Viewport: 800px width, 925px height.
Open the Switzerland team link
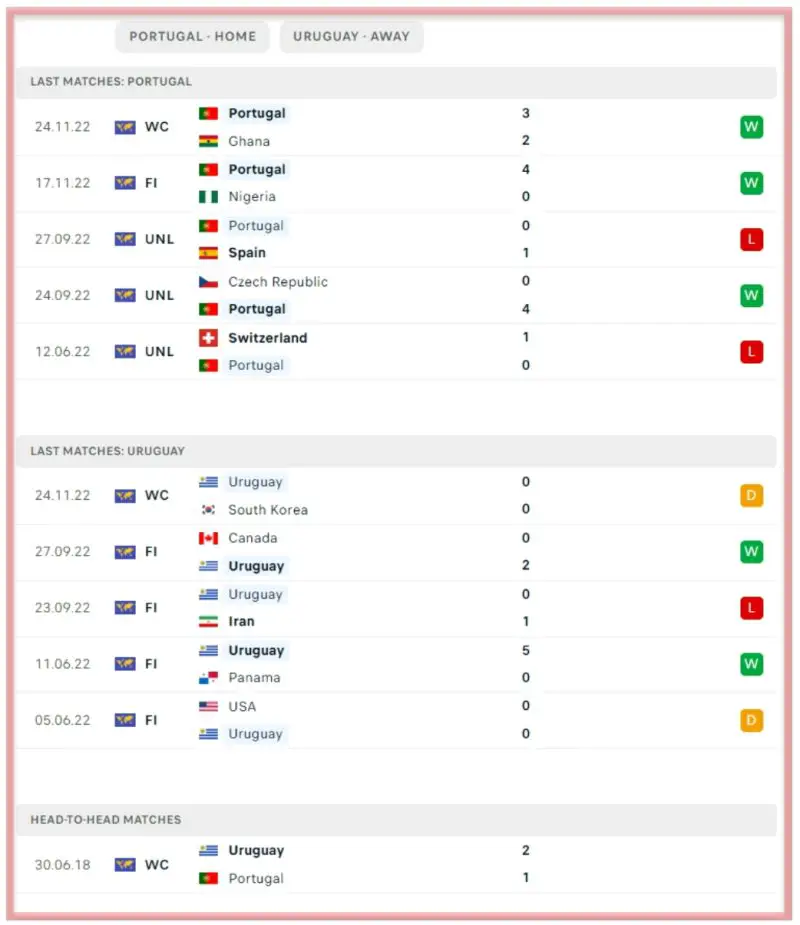pos(267,338)
